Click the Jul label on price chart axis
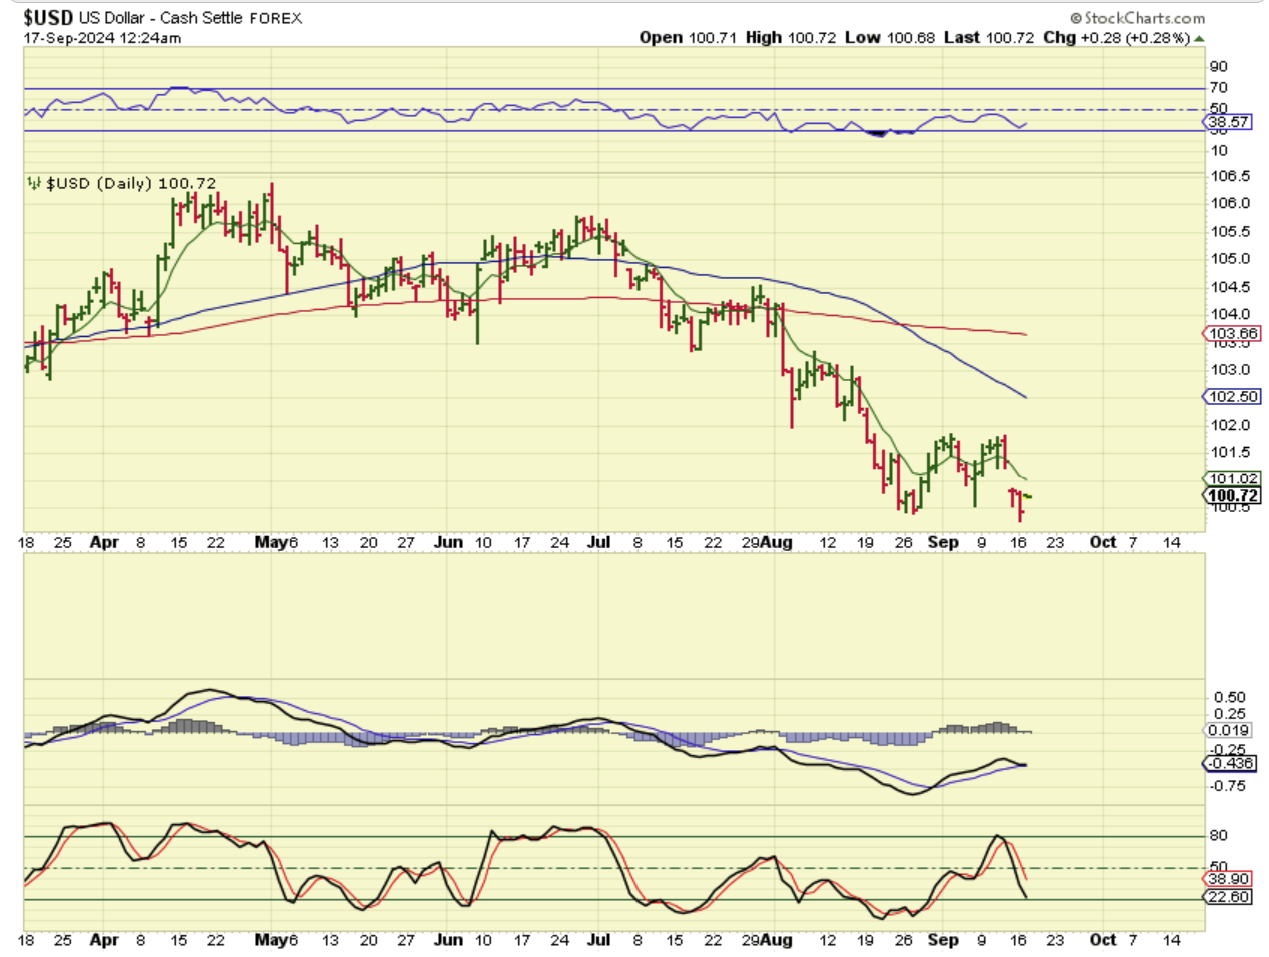 click(x=598, y=542)
